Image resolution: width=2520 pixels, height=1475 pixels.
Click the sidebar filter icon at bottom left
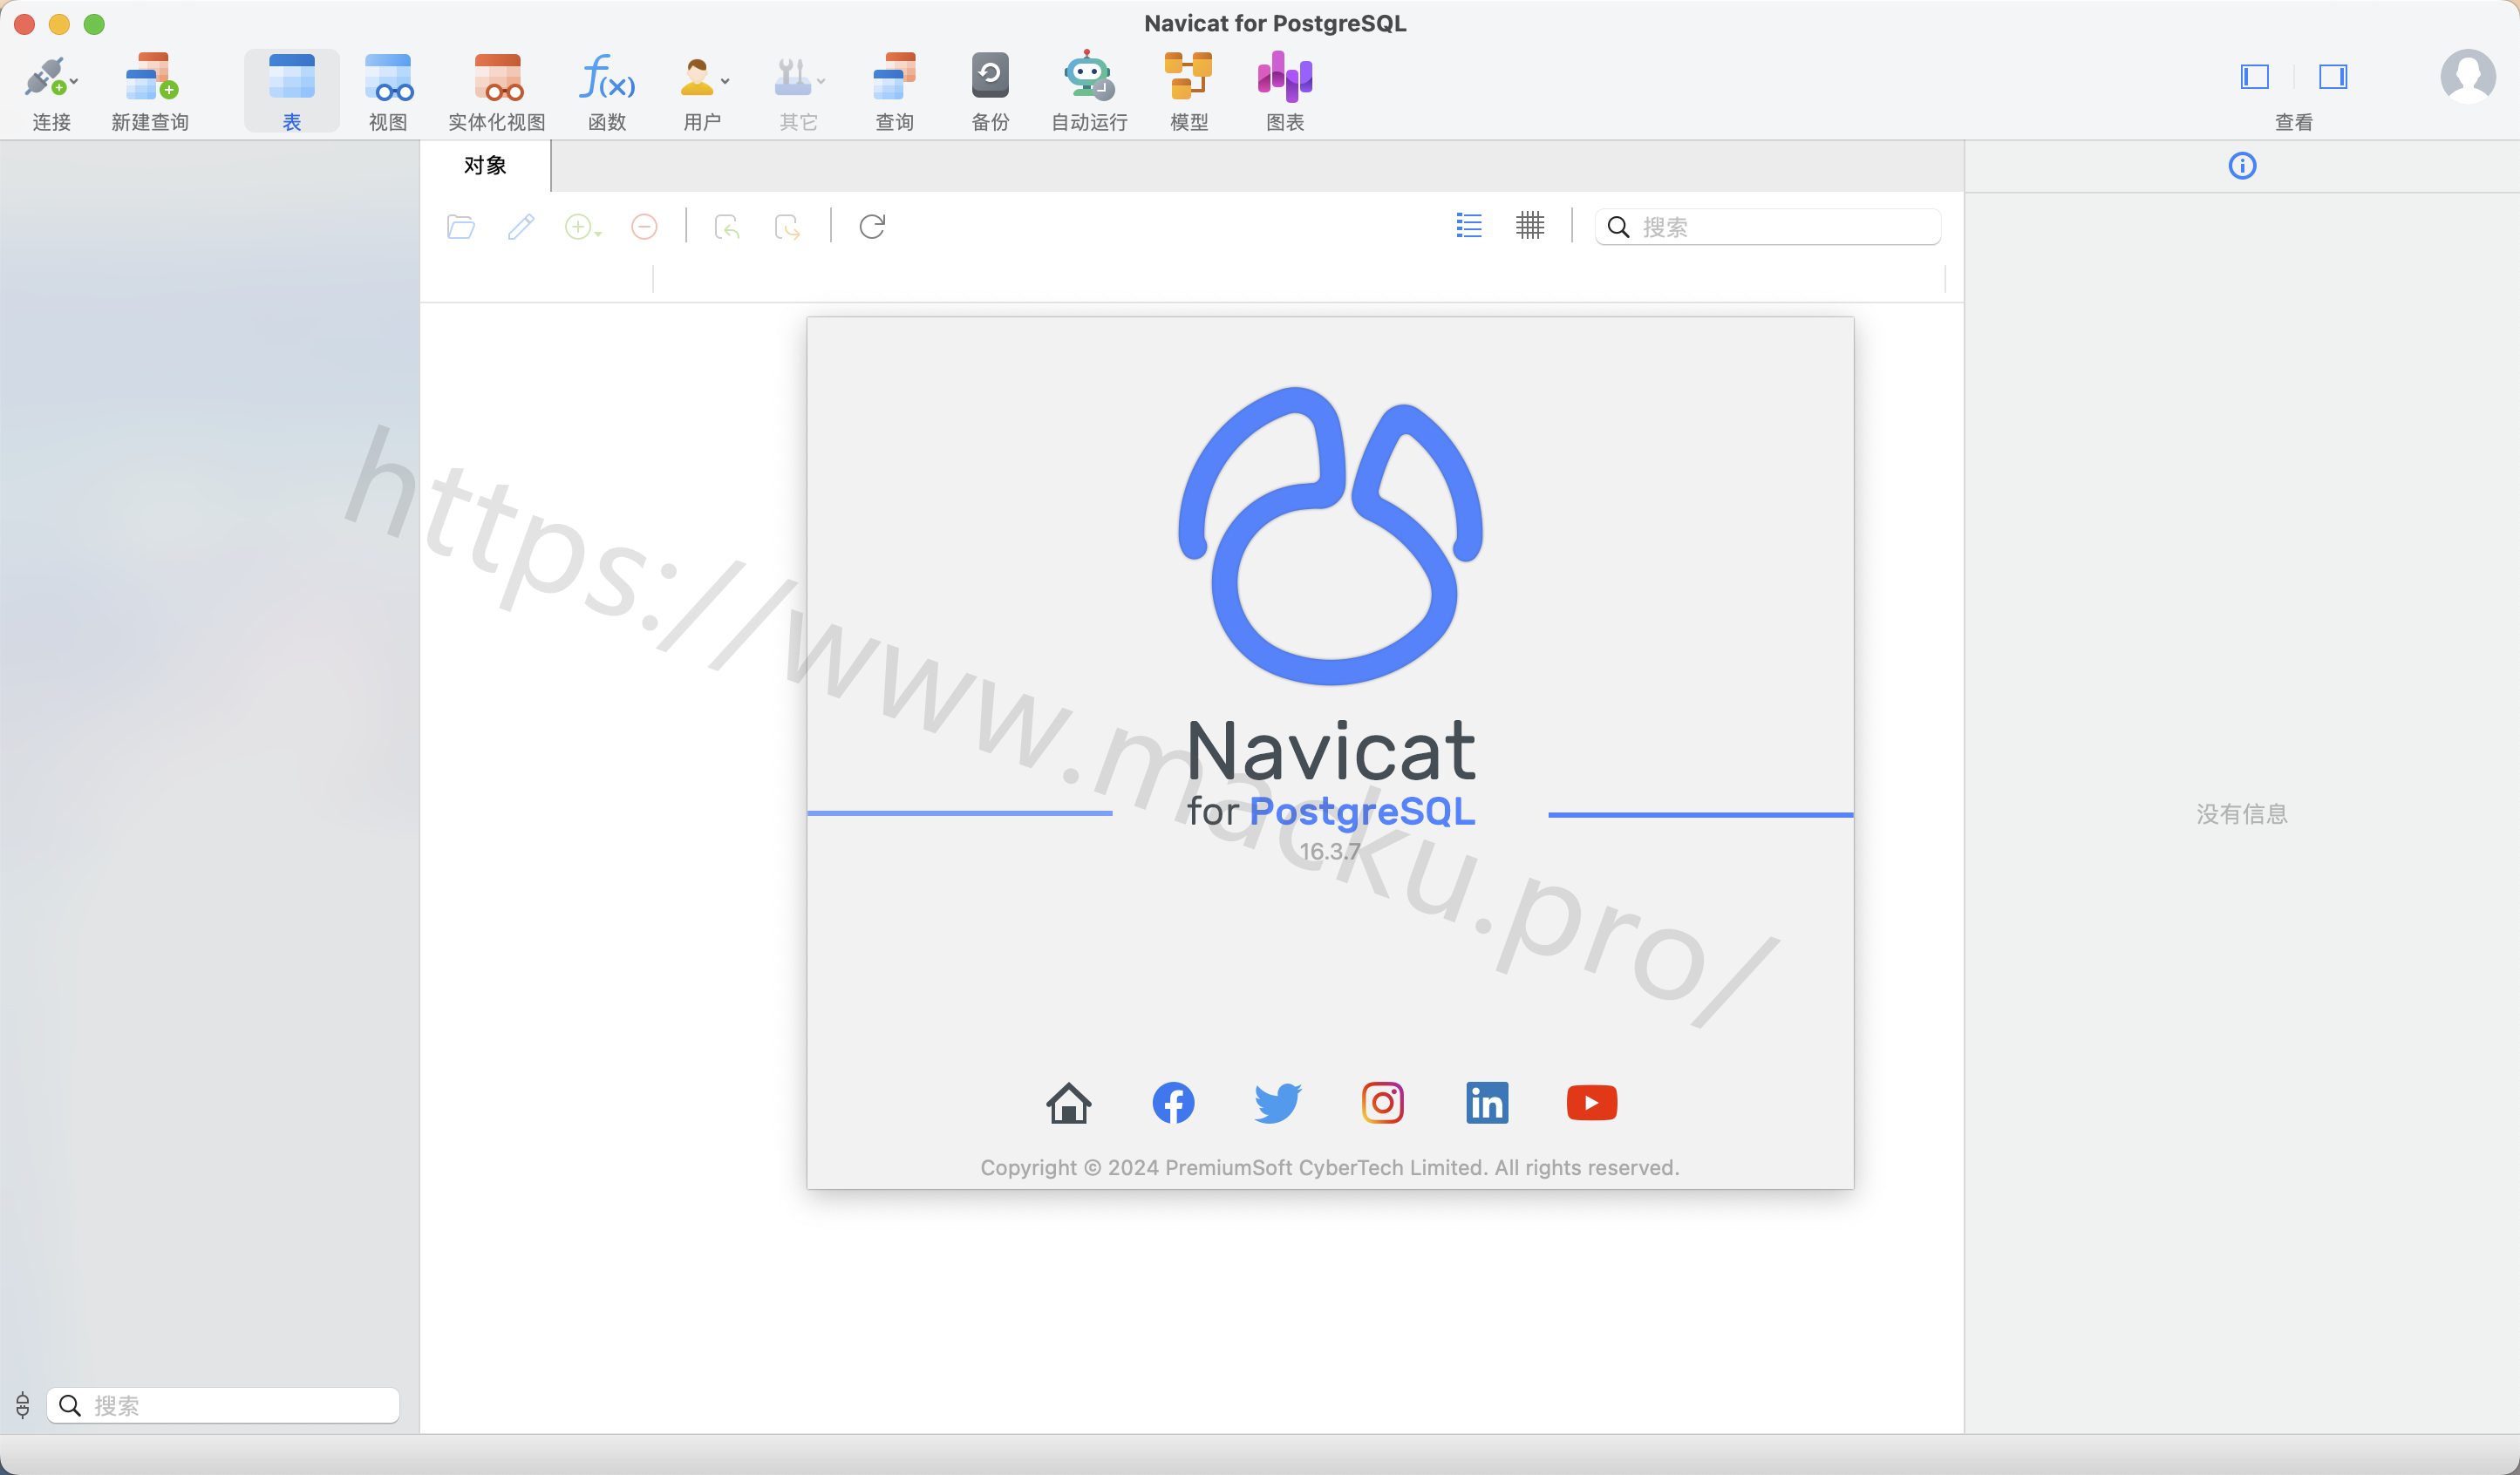coord(22,1405)
